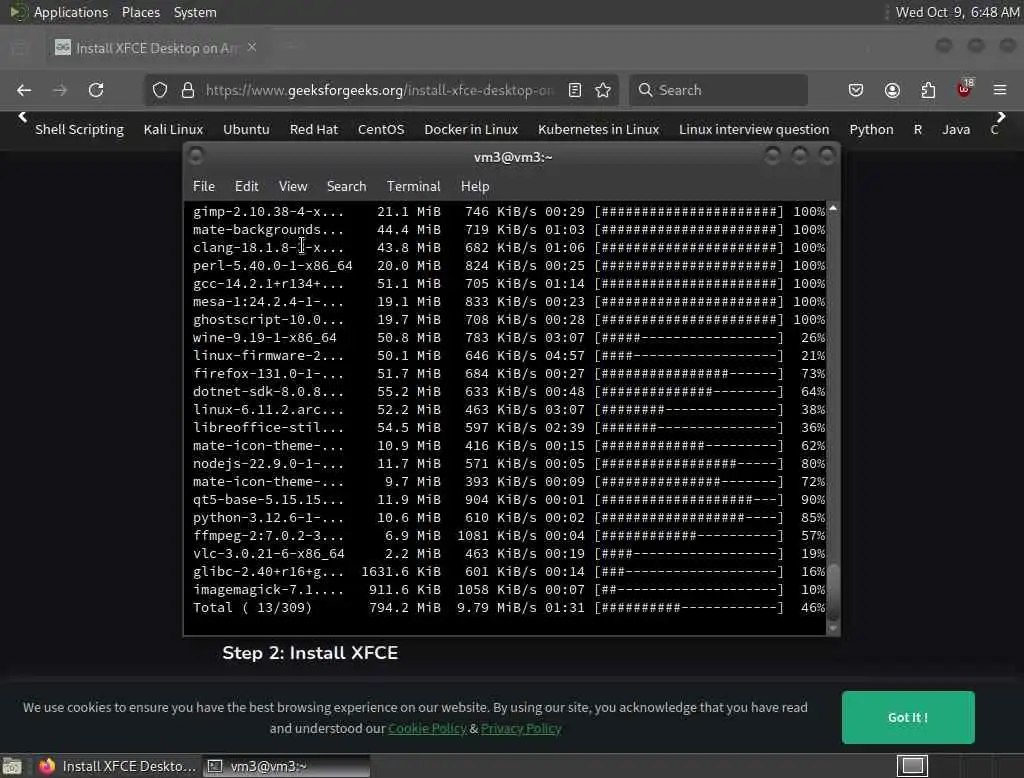
Task: Click the padlock site security icon
Action: tap(188, 90)
